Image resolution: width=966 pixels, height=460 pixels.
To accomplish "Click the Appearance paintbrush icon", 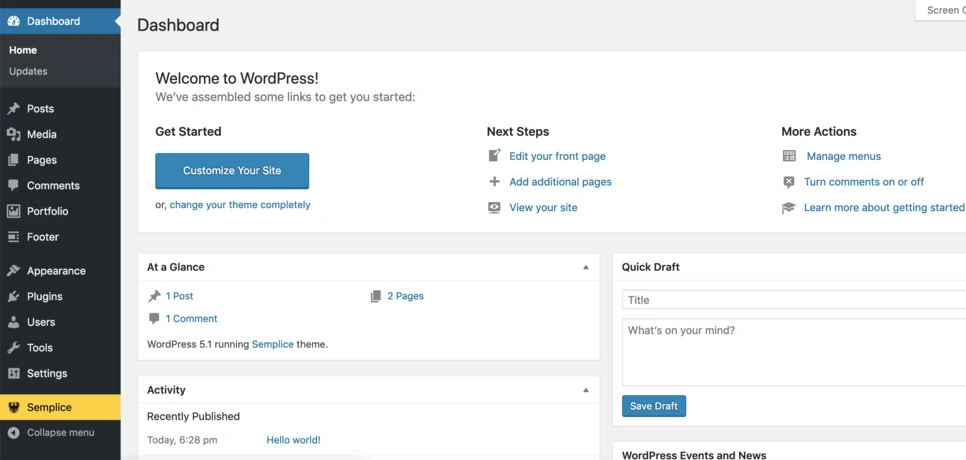I will (13, 271).
